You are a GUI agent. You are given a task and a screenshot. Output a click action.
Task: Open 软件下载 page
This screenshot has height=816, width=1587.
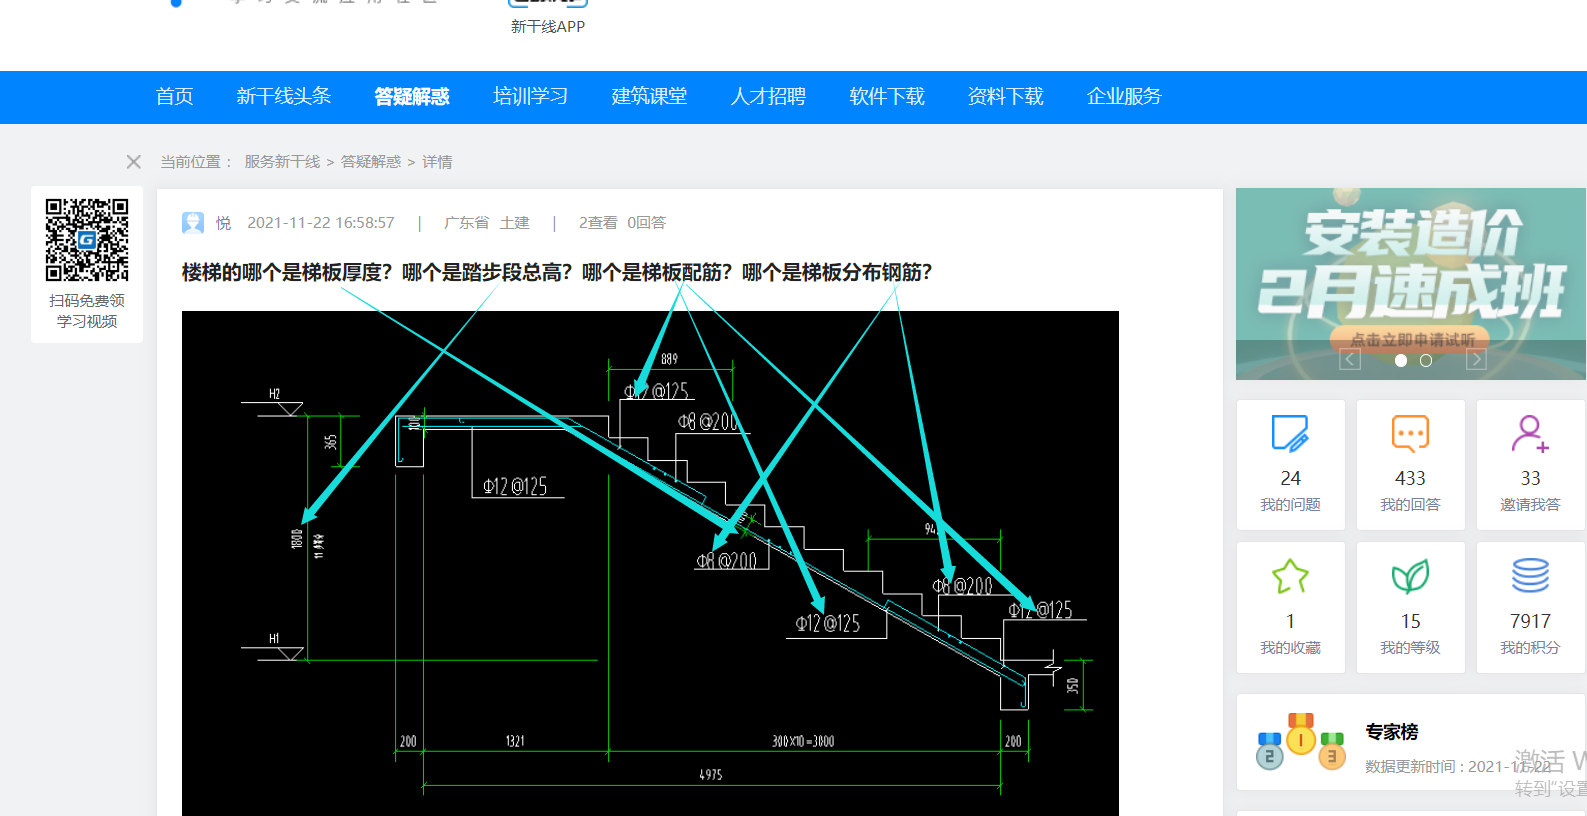[887, 96]
